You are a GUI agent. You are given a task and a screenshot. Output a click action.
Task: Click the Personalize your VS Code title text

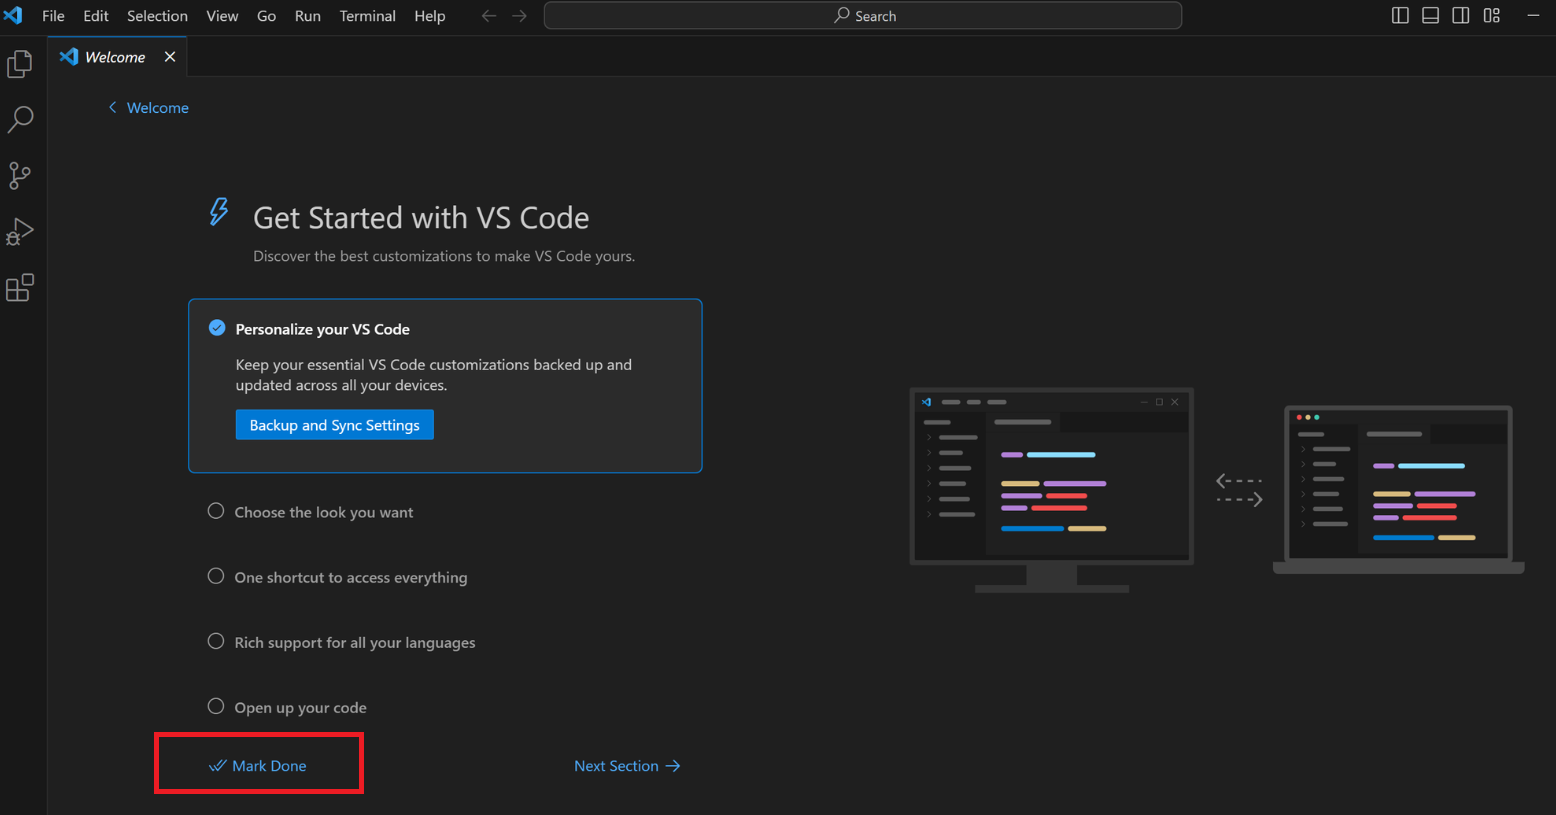(323, 329)
